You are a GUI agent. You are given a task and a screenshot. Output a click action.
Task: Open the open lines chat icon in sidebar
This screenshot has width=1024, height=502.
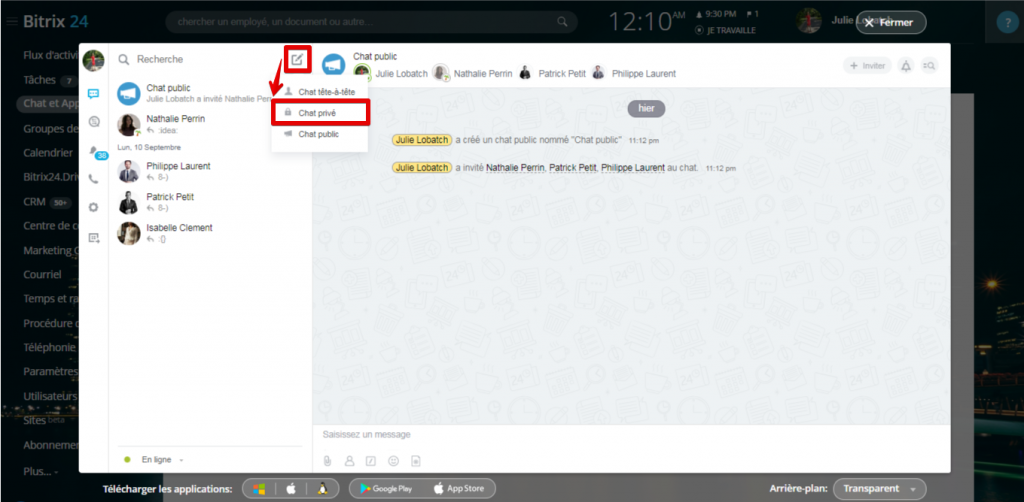click(x=93, y=121)
